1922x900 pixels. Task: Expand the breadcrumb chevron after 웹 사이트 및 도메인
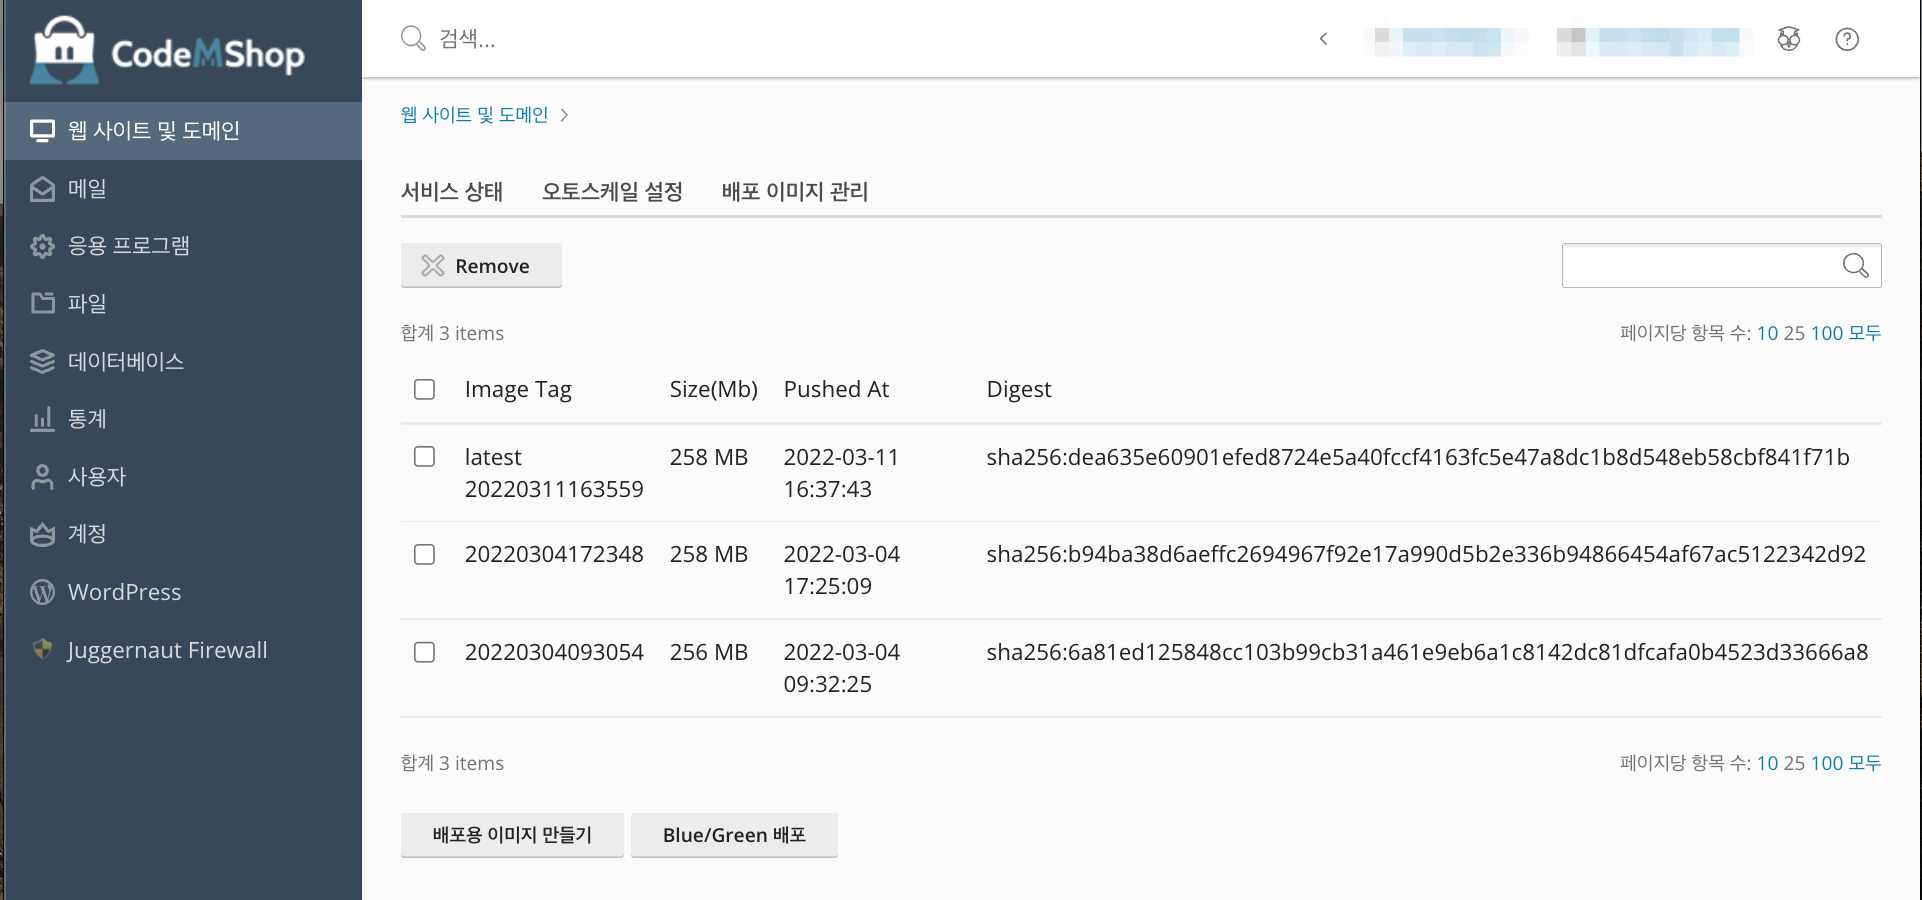[x=565, y=115]
